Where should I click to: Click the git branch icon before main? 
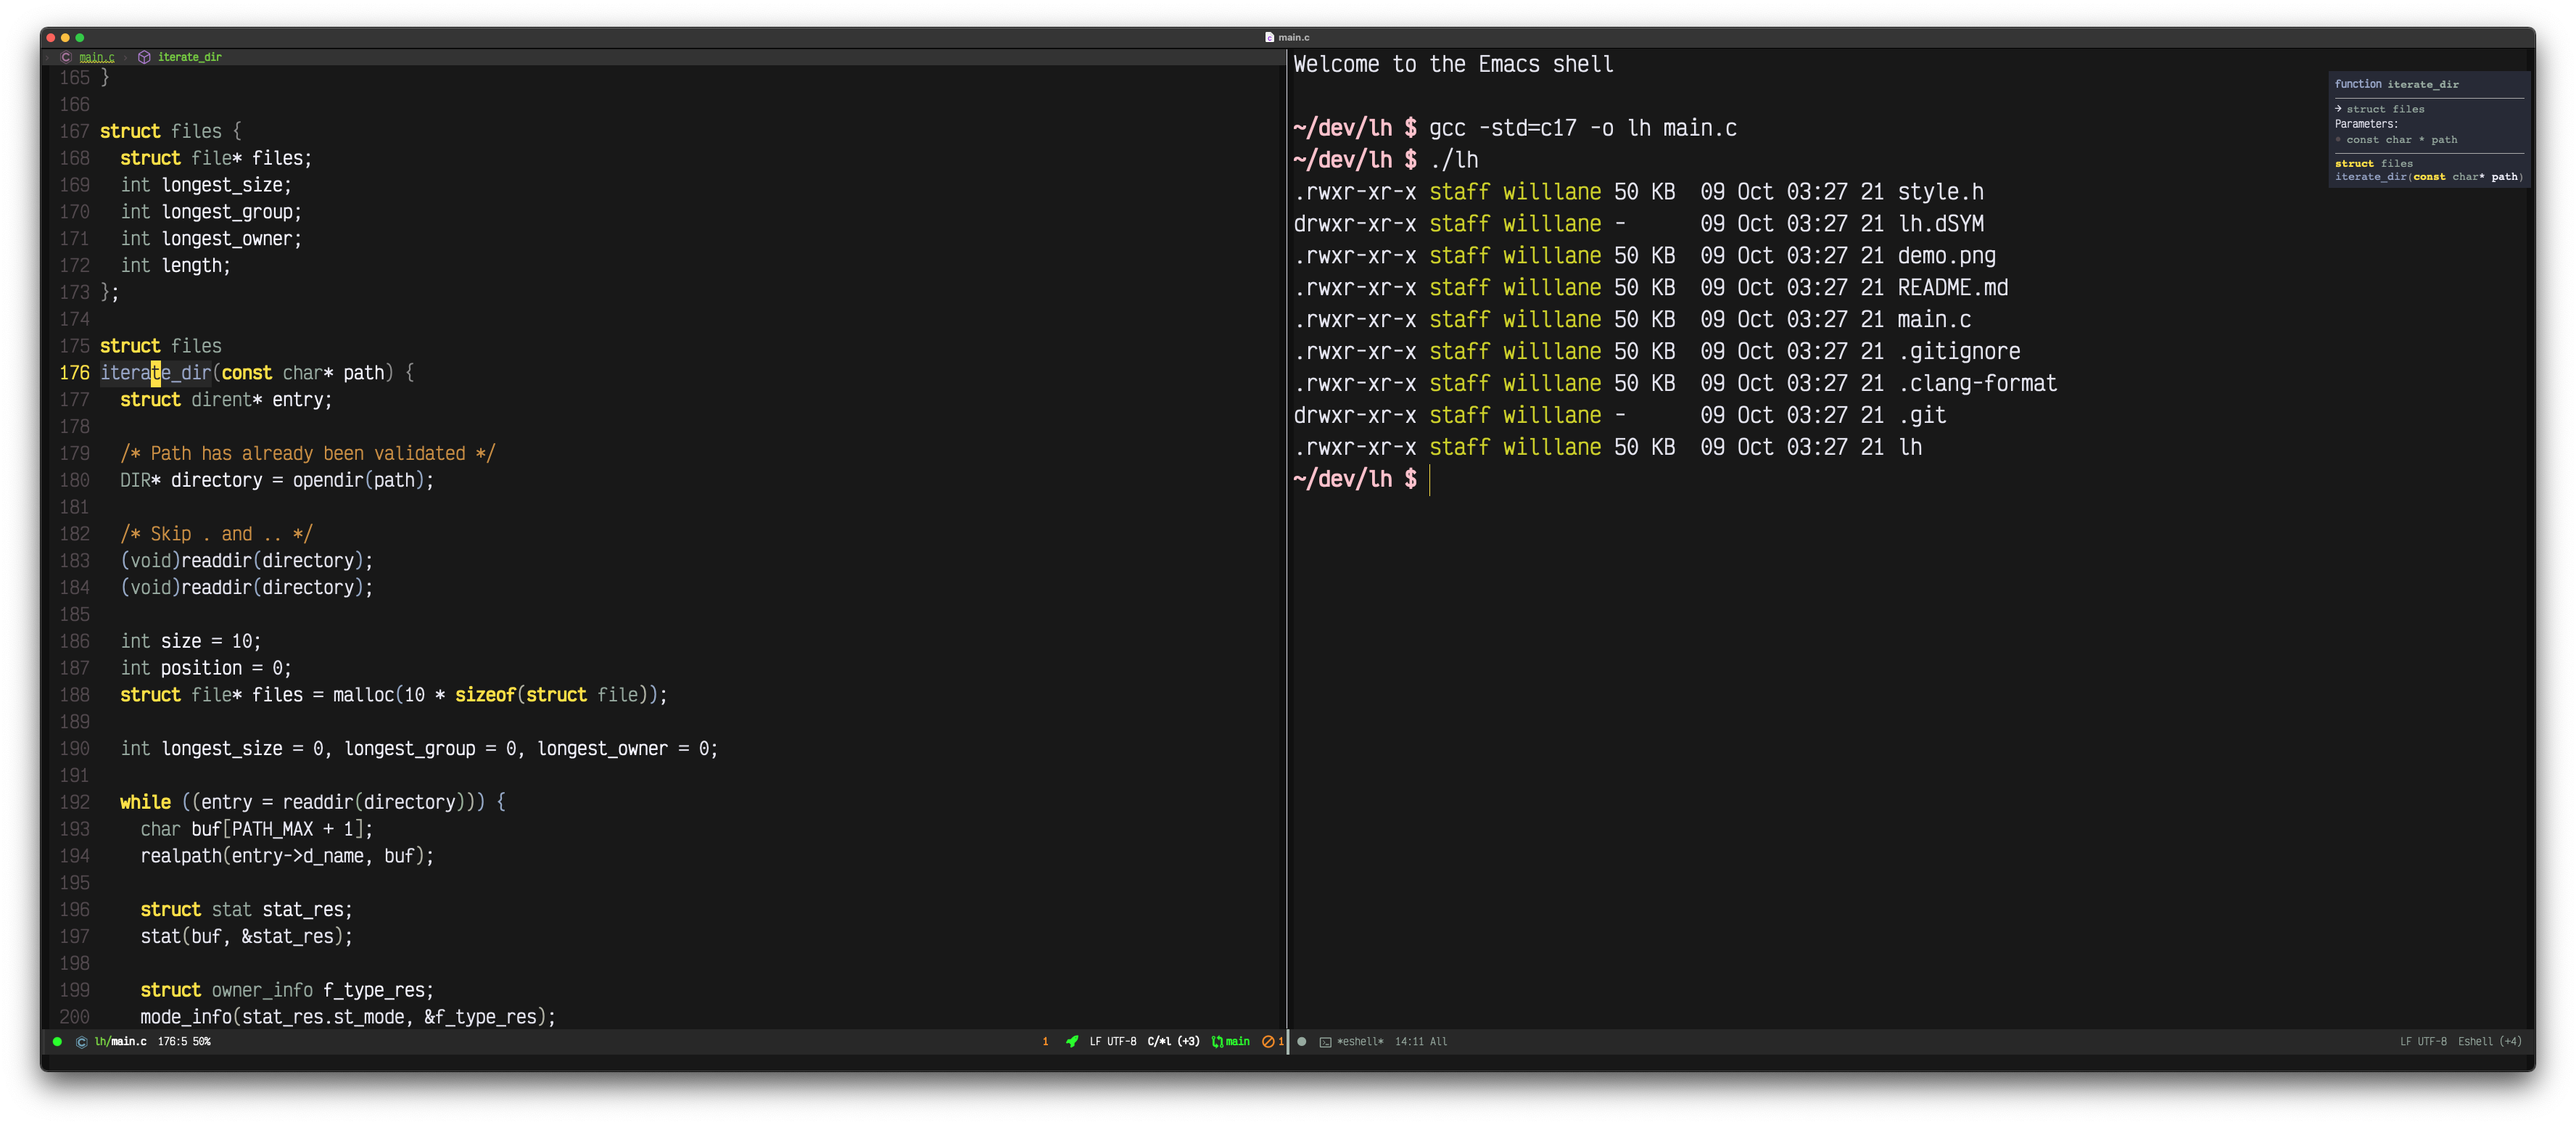pyautogui.click(x=1217, y=1041)
